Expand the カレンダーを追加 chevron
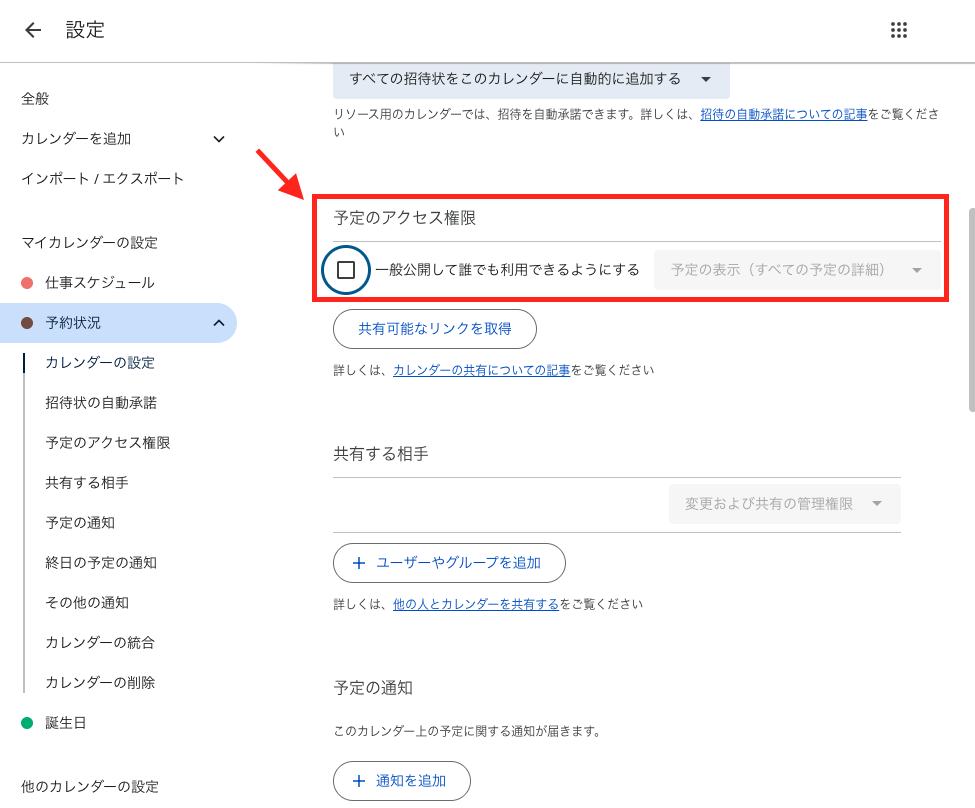 point(219,139)
